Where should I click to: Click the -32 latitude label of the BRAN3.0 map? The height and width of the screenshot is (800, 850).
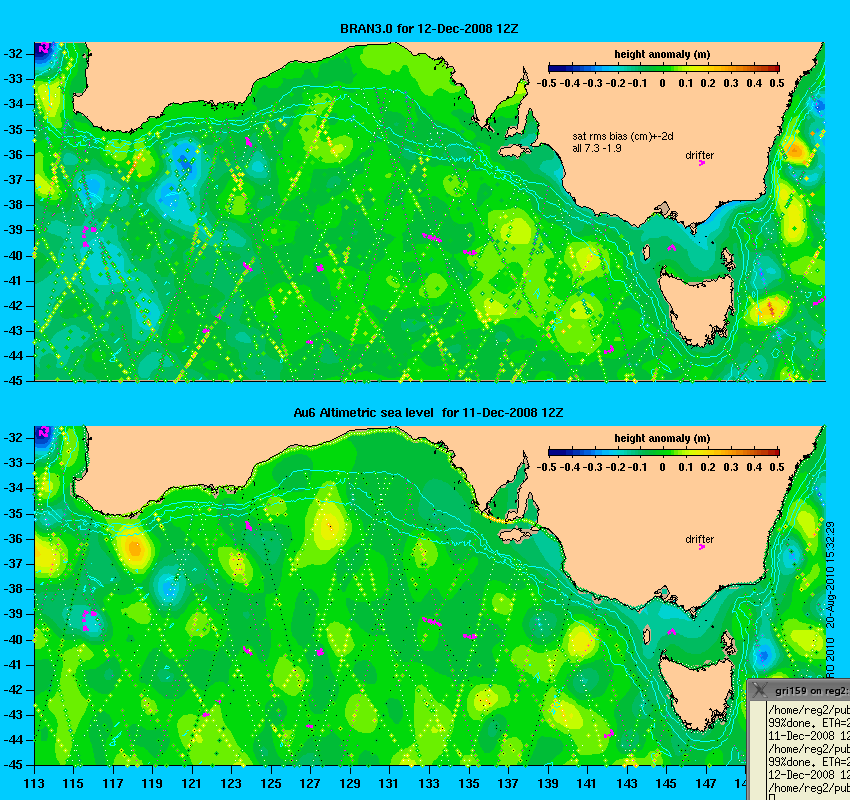[x=13, y=54]
